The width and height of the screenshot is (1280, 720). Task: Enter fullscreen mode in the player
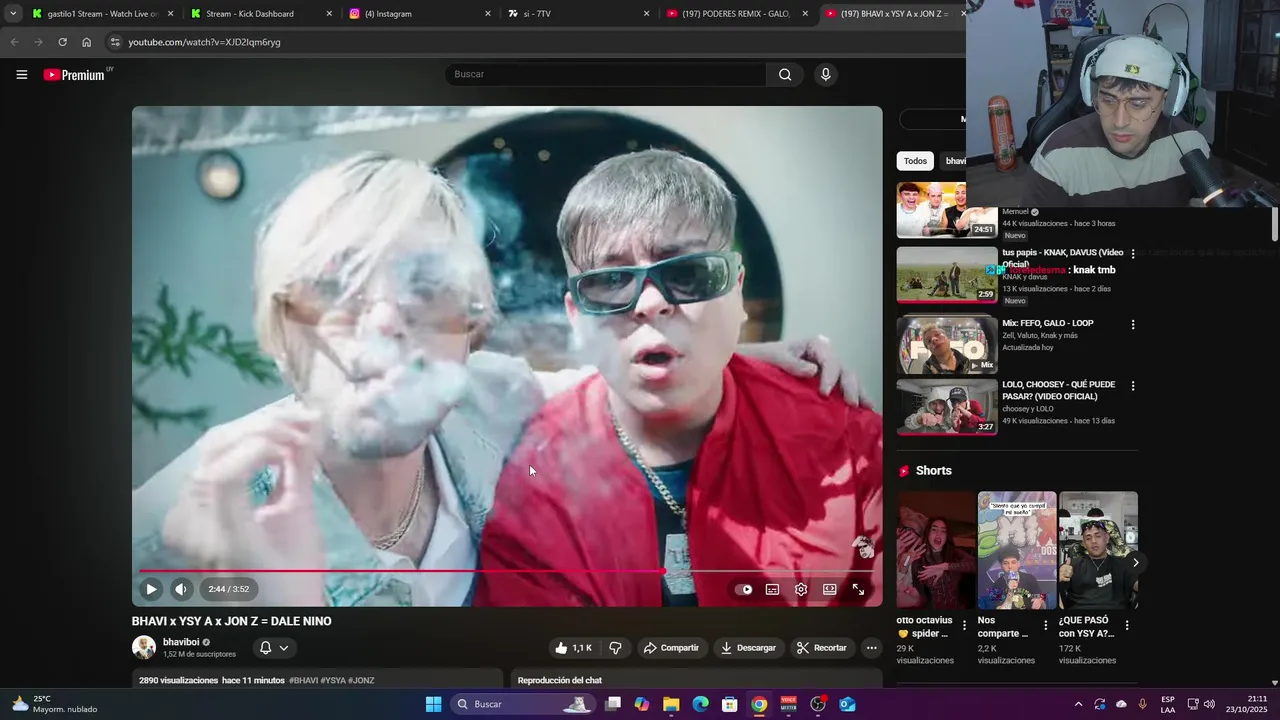pyautogui.click(x=858, y=589)
